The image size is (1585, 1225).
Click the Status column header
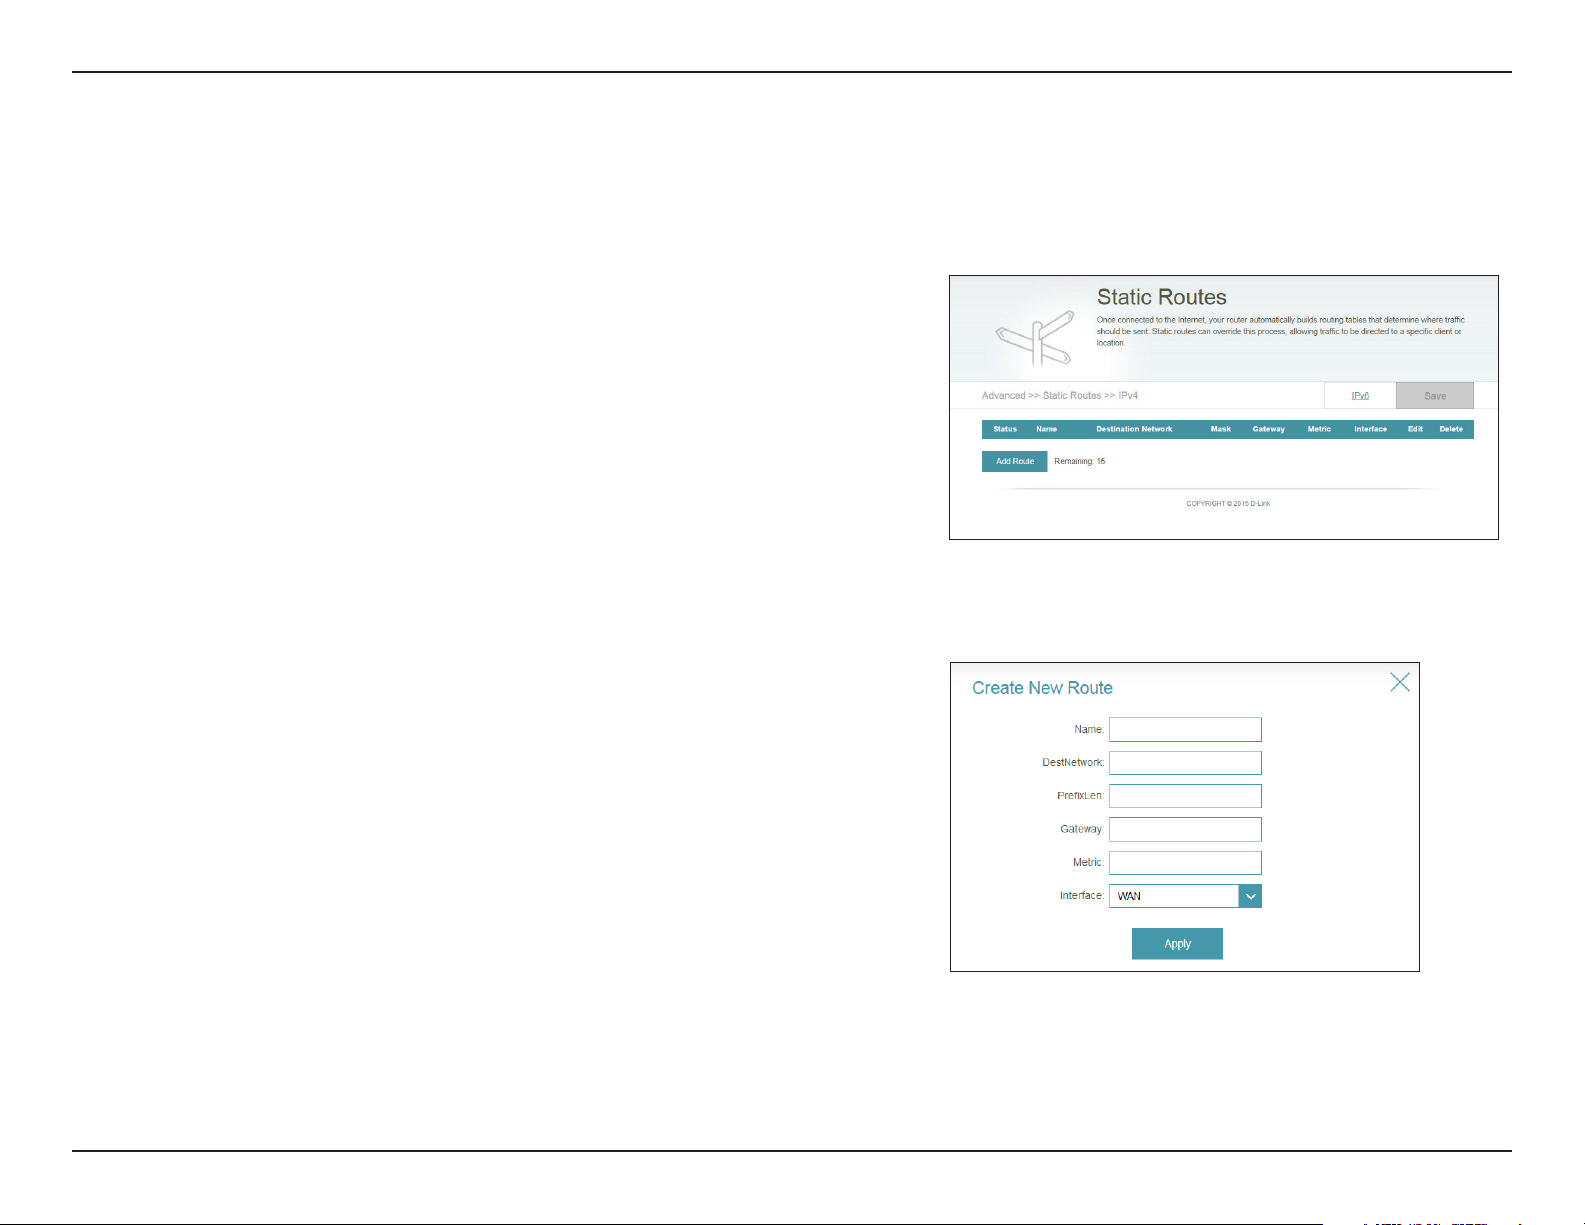1005,429
